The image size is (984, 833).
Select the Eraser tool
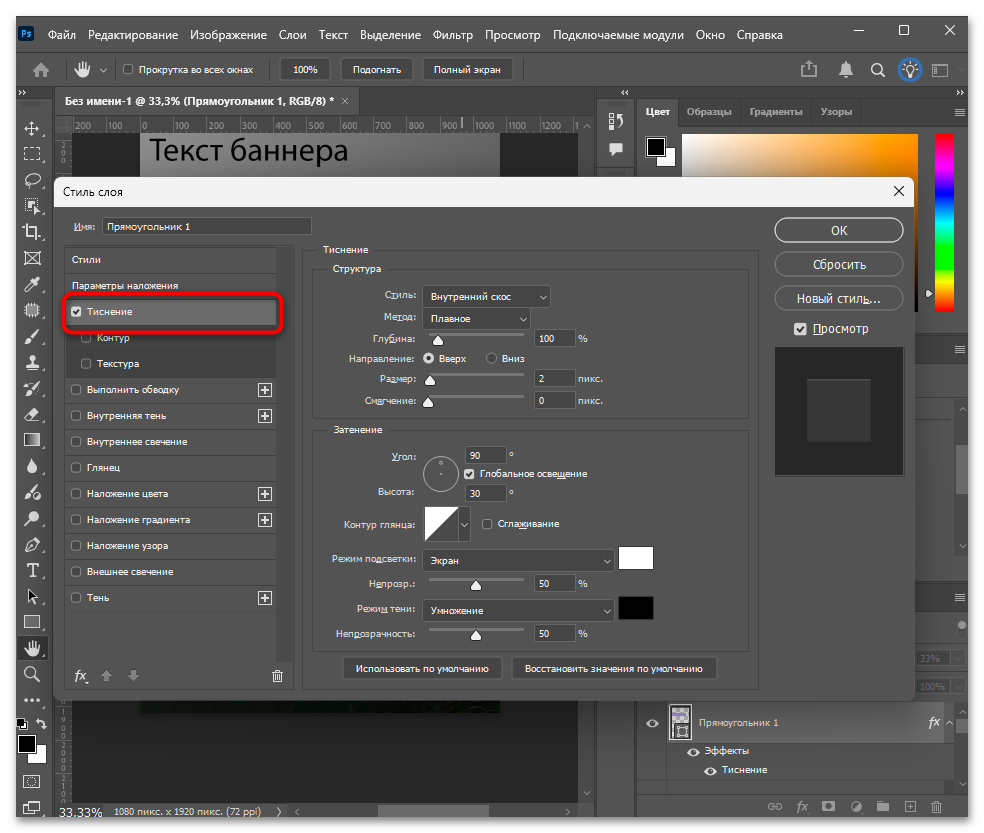(31, 414)
